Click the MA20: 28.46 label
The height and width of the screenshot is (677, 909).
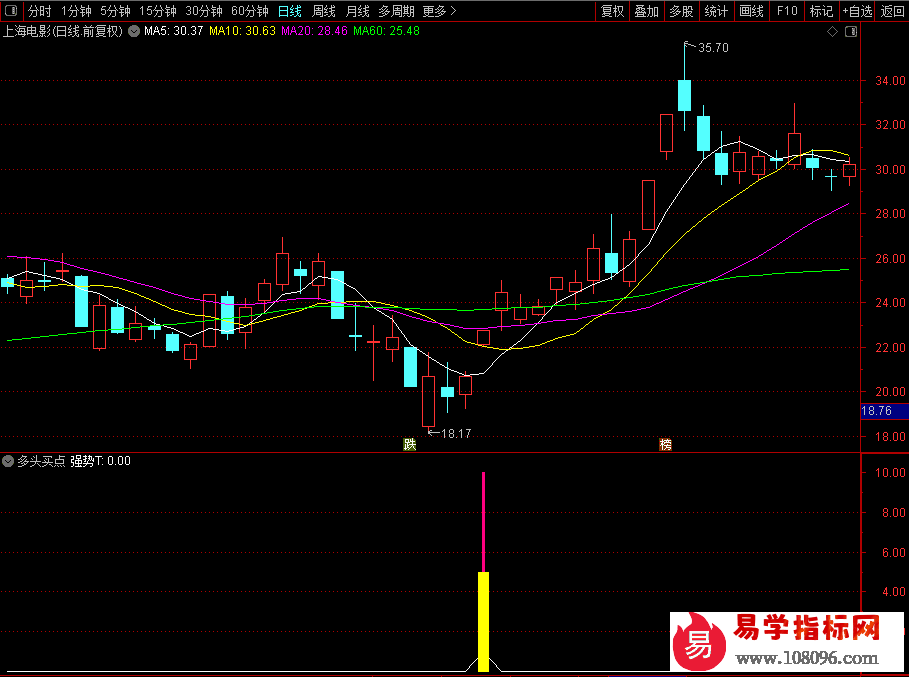[x=314, y=31]
